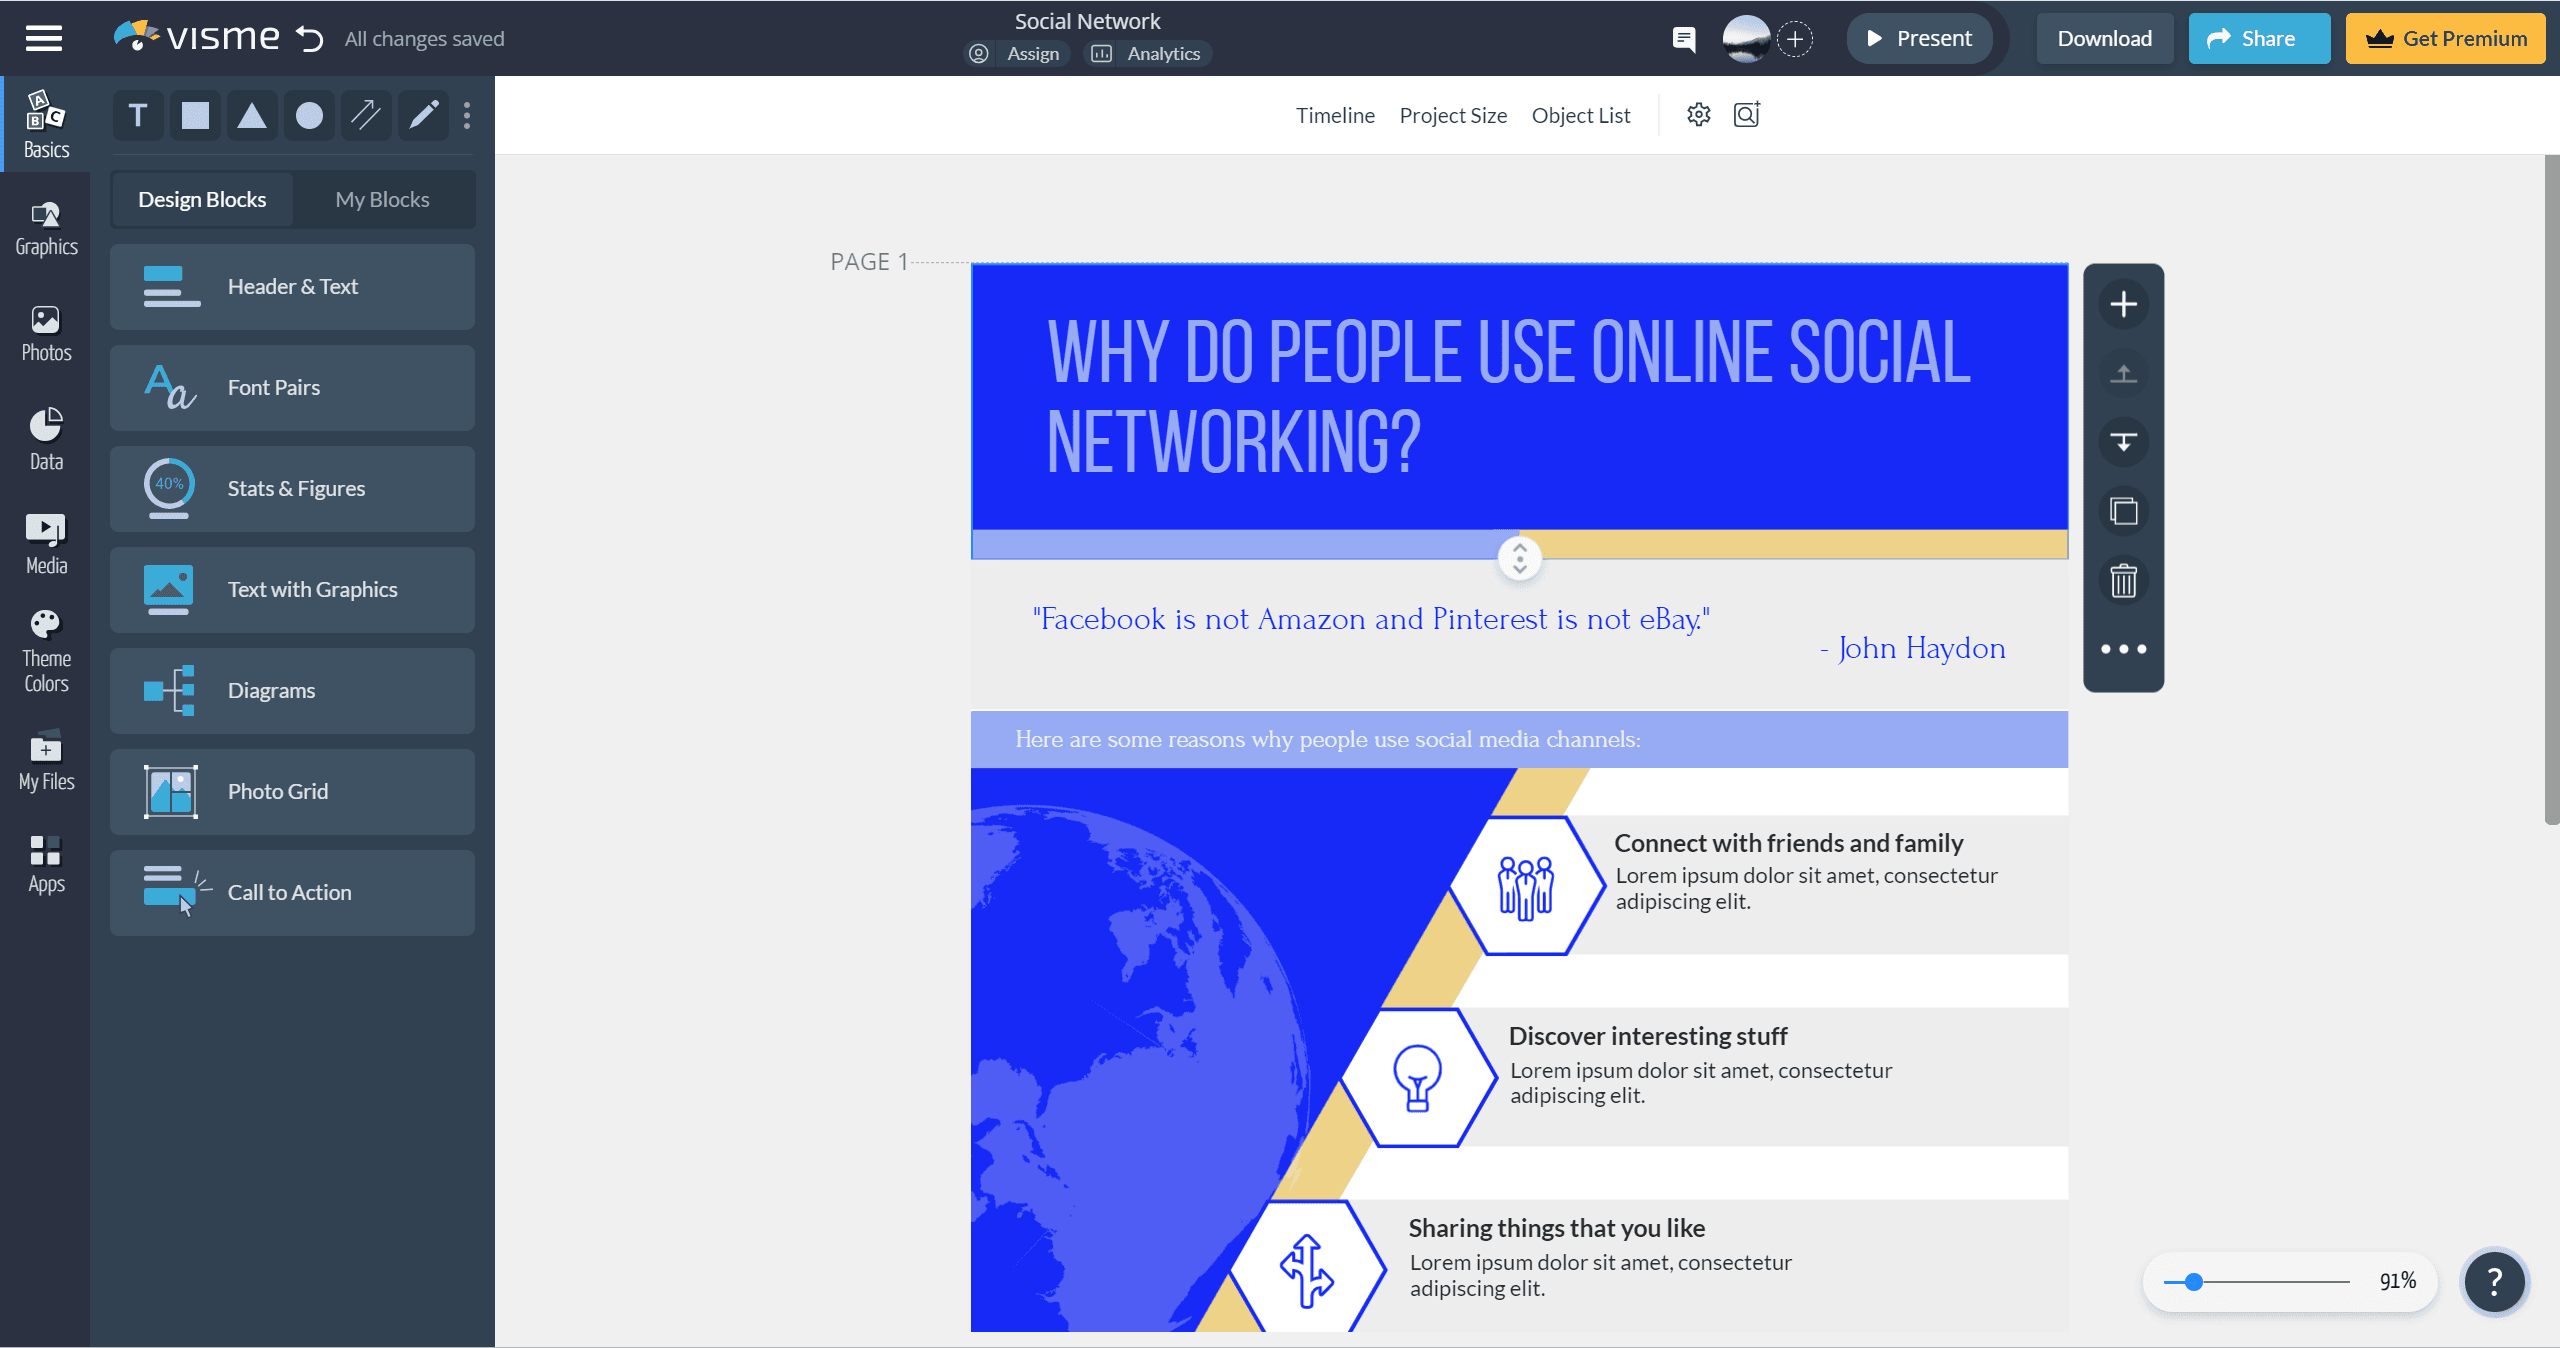Select the pencil draw tool
Screen dimensions: 2560x1348
[423, 116]
